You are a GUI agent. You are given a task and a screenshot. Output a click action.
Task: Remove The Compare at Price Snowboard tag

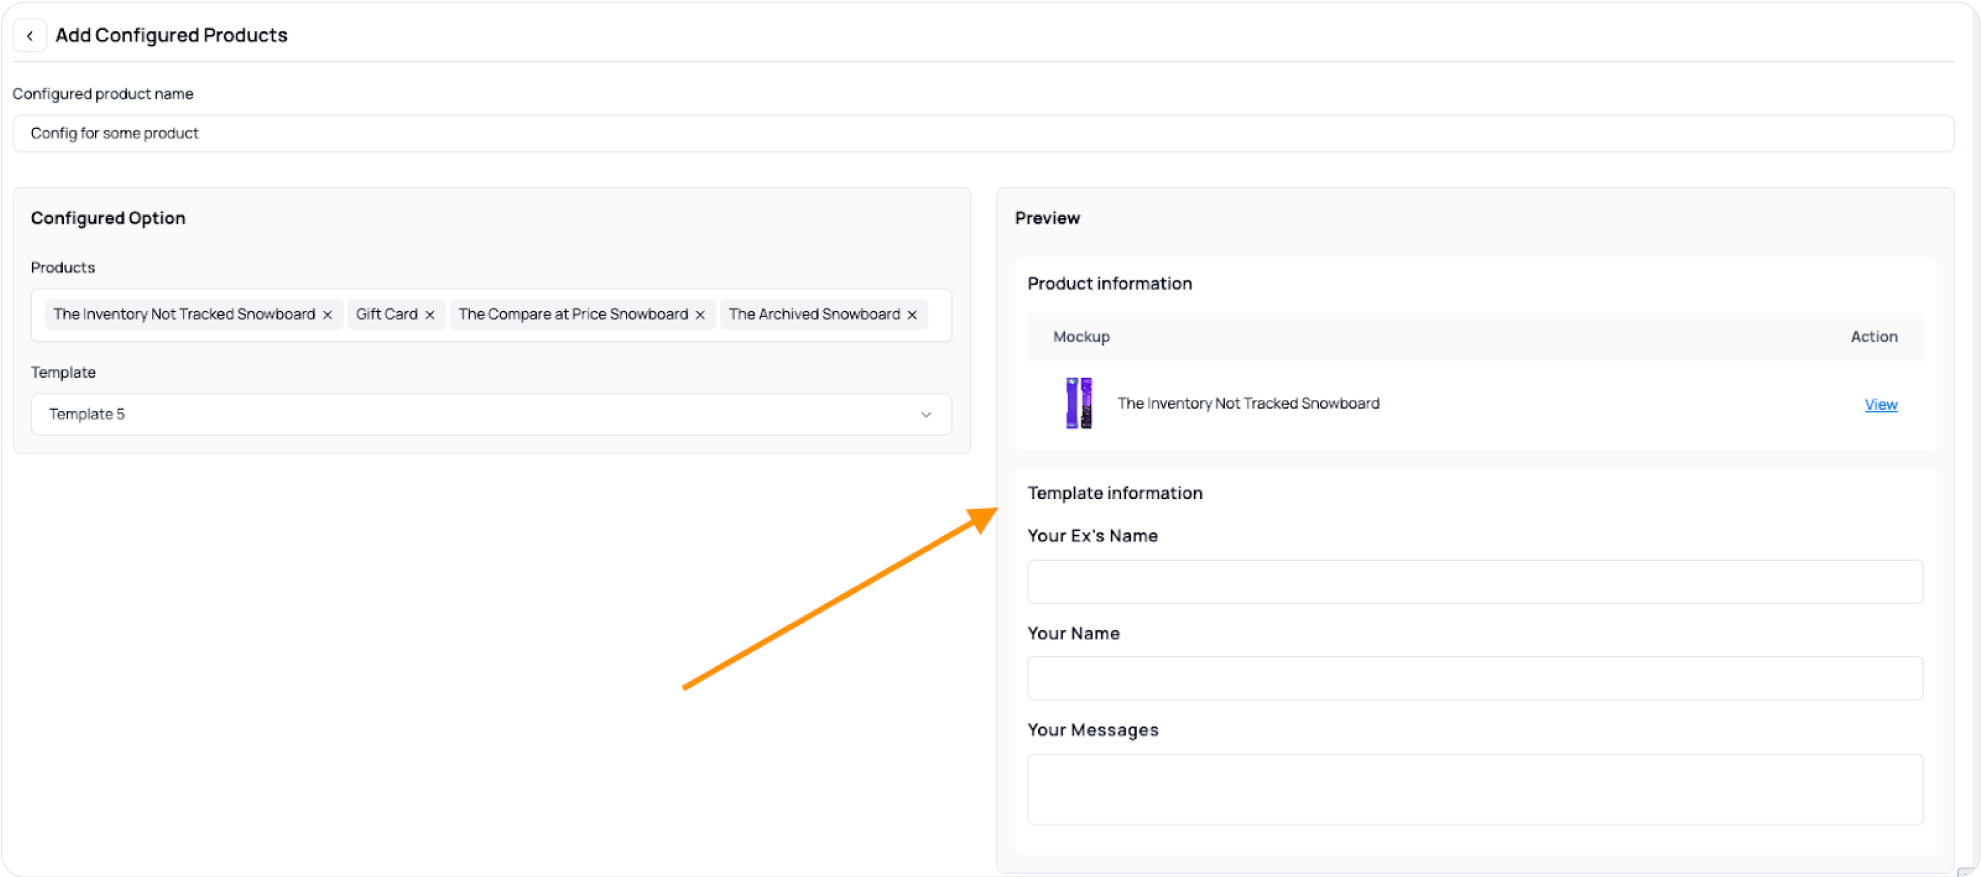click(700, 315)
